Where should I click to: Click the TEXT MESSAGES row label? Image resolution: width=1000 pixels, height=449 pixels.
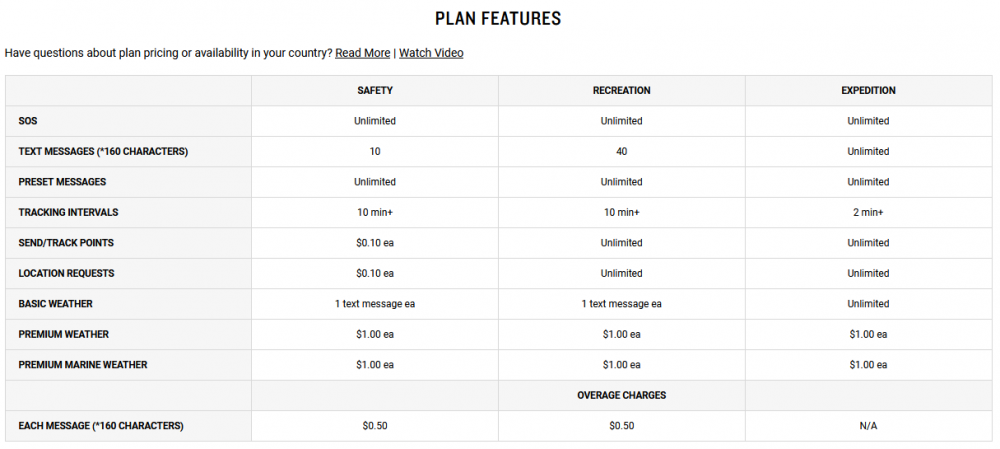pos(103,152)
